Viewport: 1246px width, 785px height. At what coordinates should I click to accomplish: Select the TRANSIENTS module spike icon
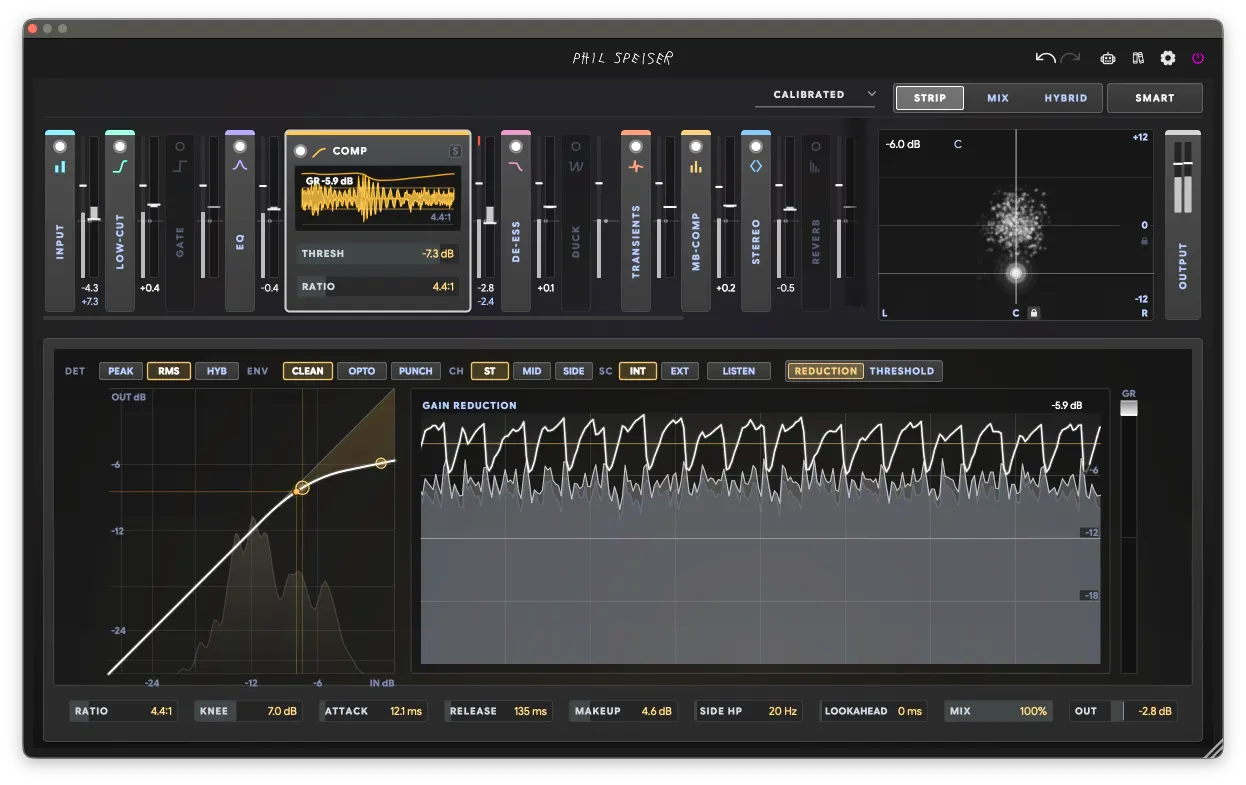tap(636, 166)
